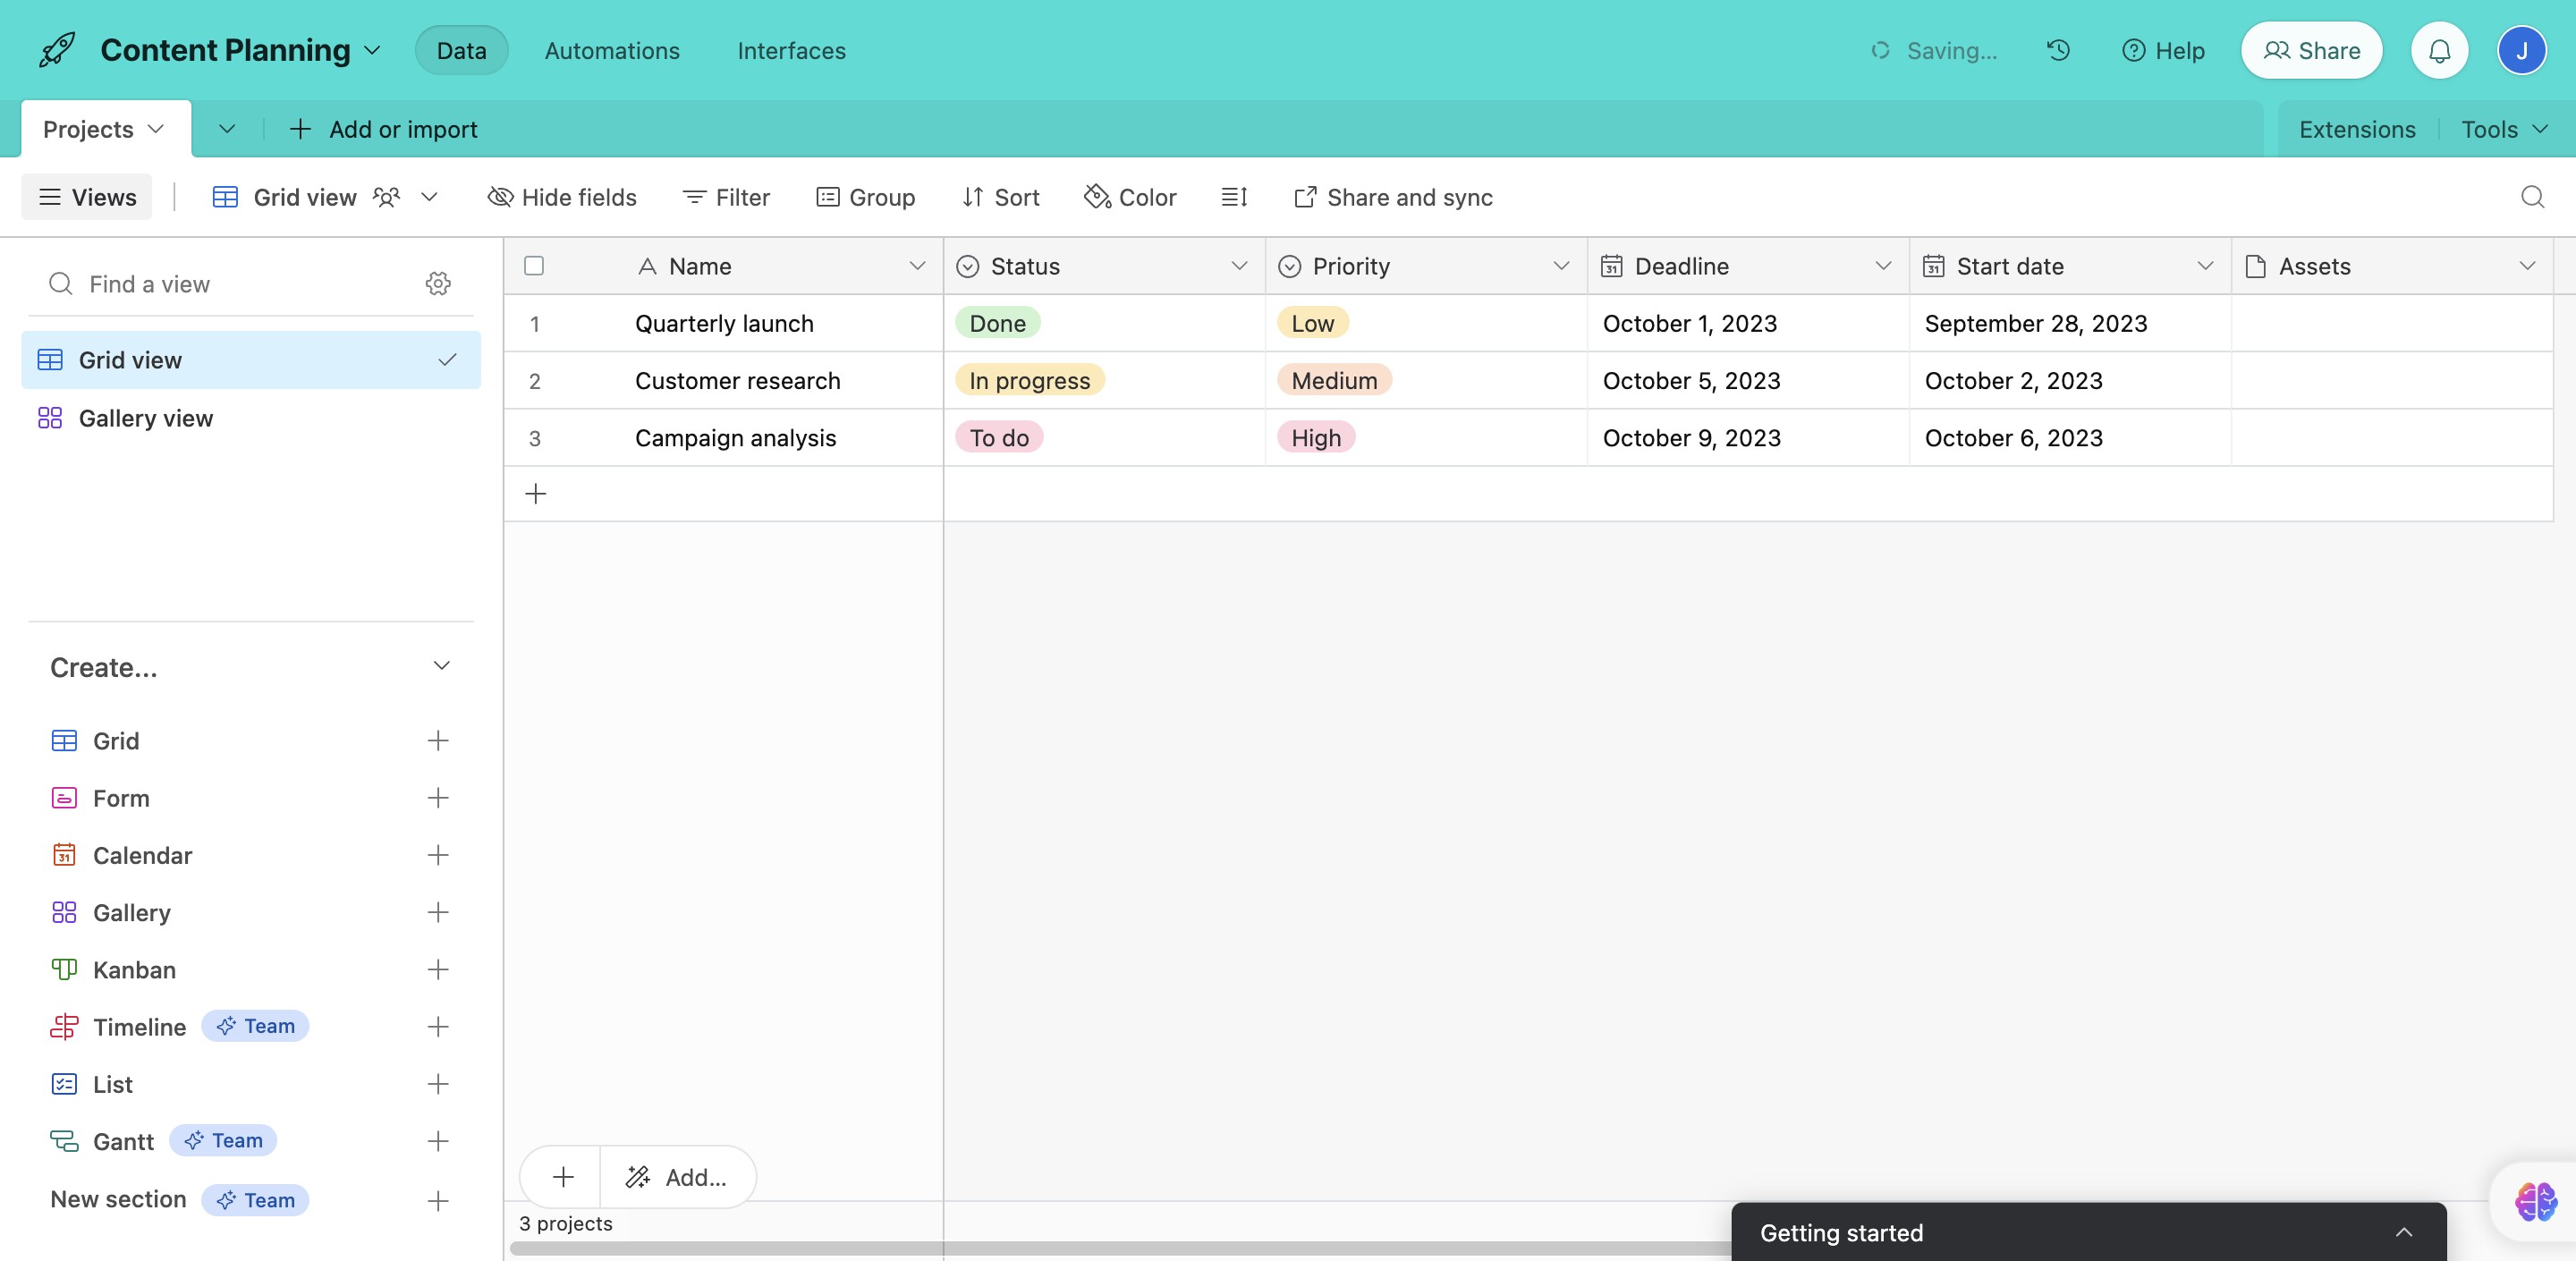
Task: Click the notifications bell icon
Action: (2439, 50)
